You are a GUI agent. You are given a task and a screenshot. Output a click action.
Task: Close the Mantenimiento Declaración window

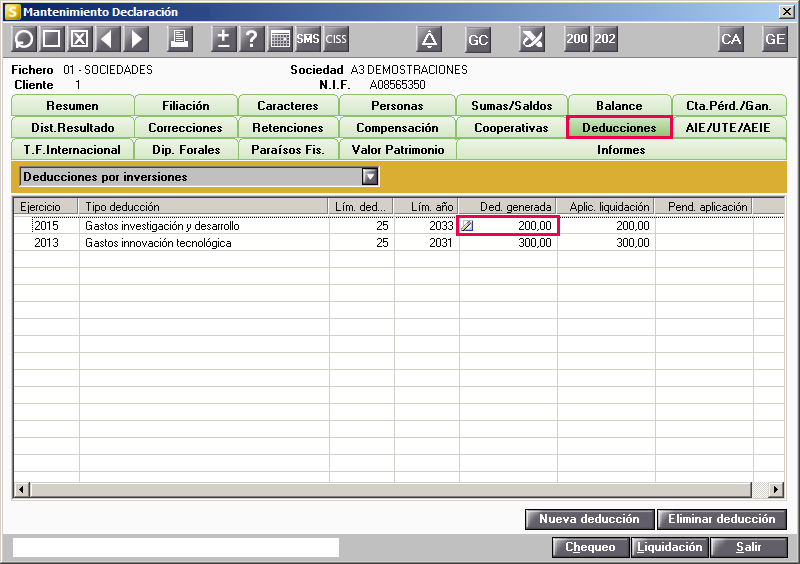coord(786,12)
